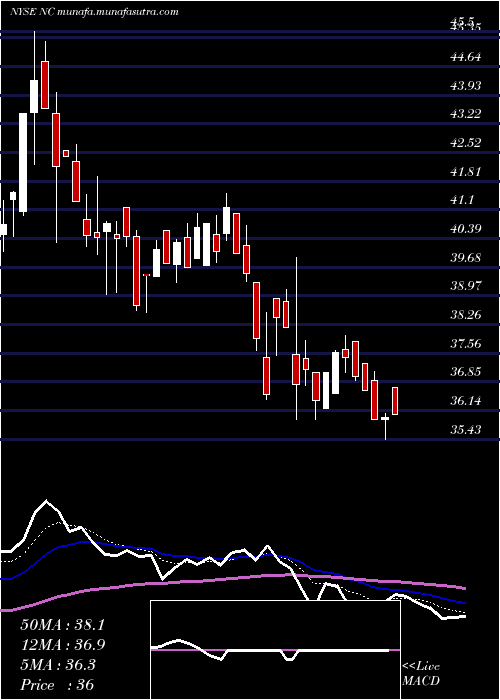Select the 41.81 price axis label
Viewport: 500px width, 700px height.
coord(466,171)
